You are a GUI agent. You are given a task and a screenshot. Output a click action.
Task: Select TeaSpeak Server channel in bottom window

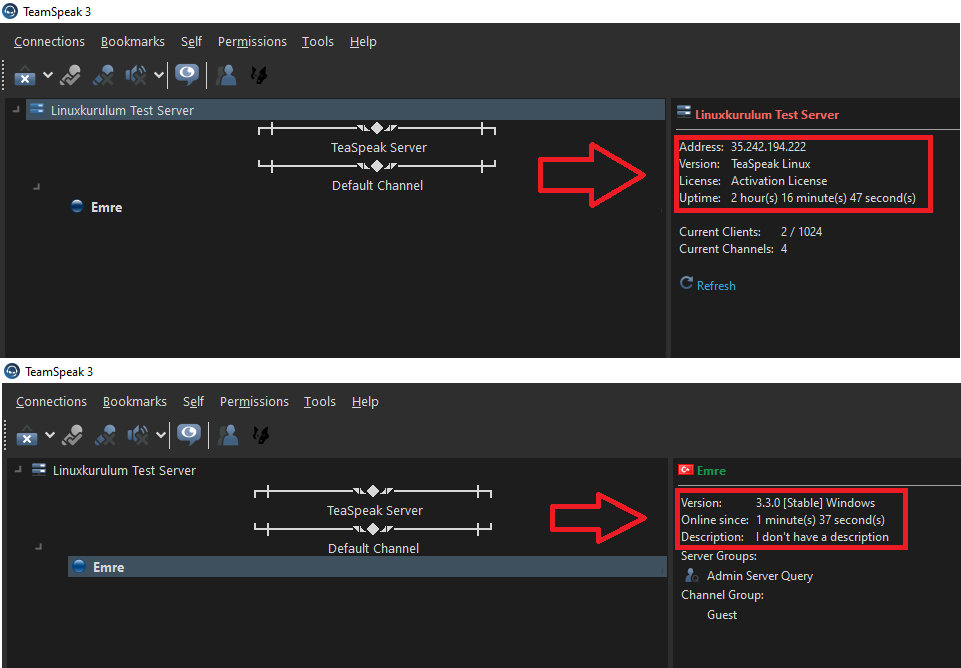click(374, 510)
